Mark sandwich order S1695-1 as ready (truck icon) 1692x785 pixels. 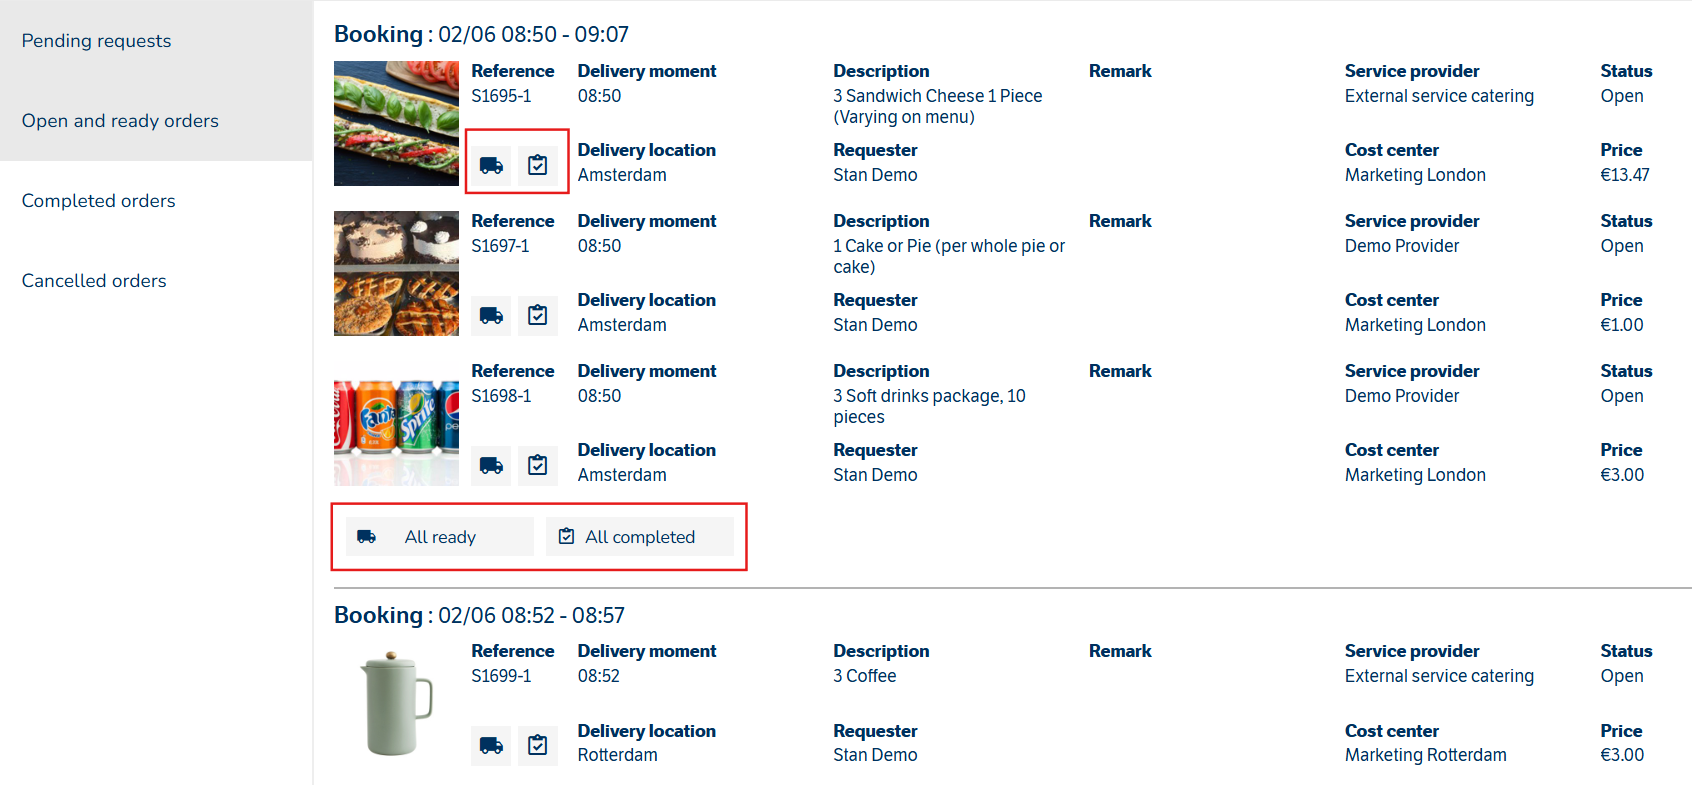[491, 165]
